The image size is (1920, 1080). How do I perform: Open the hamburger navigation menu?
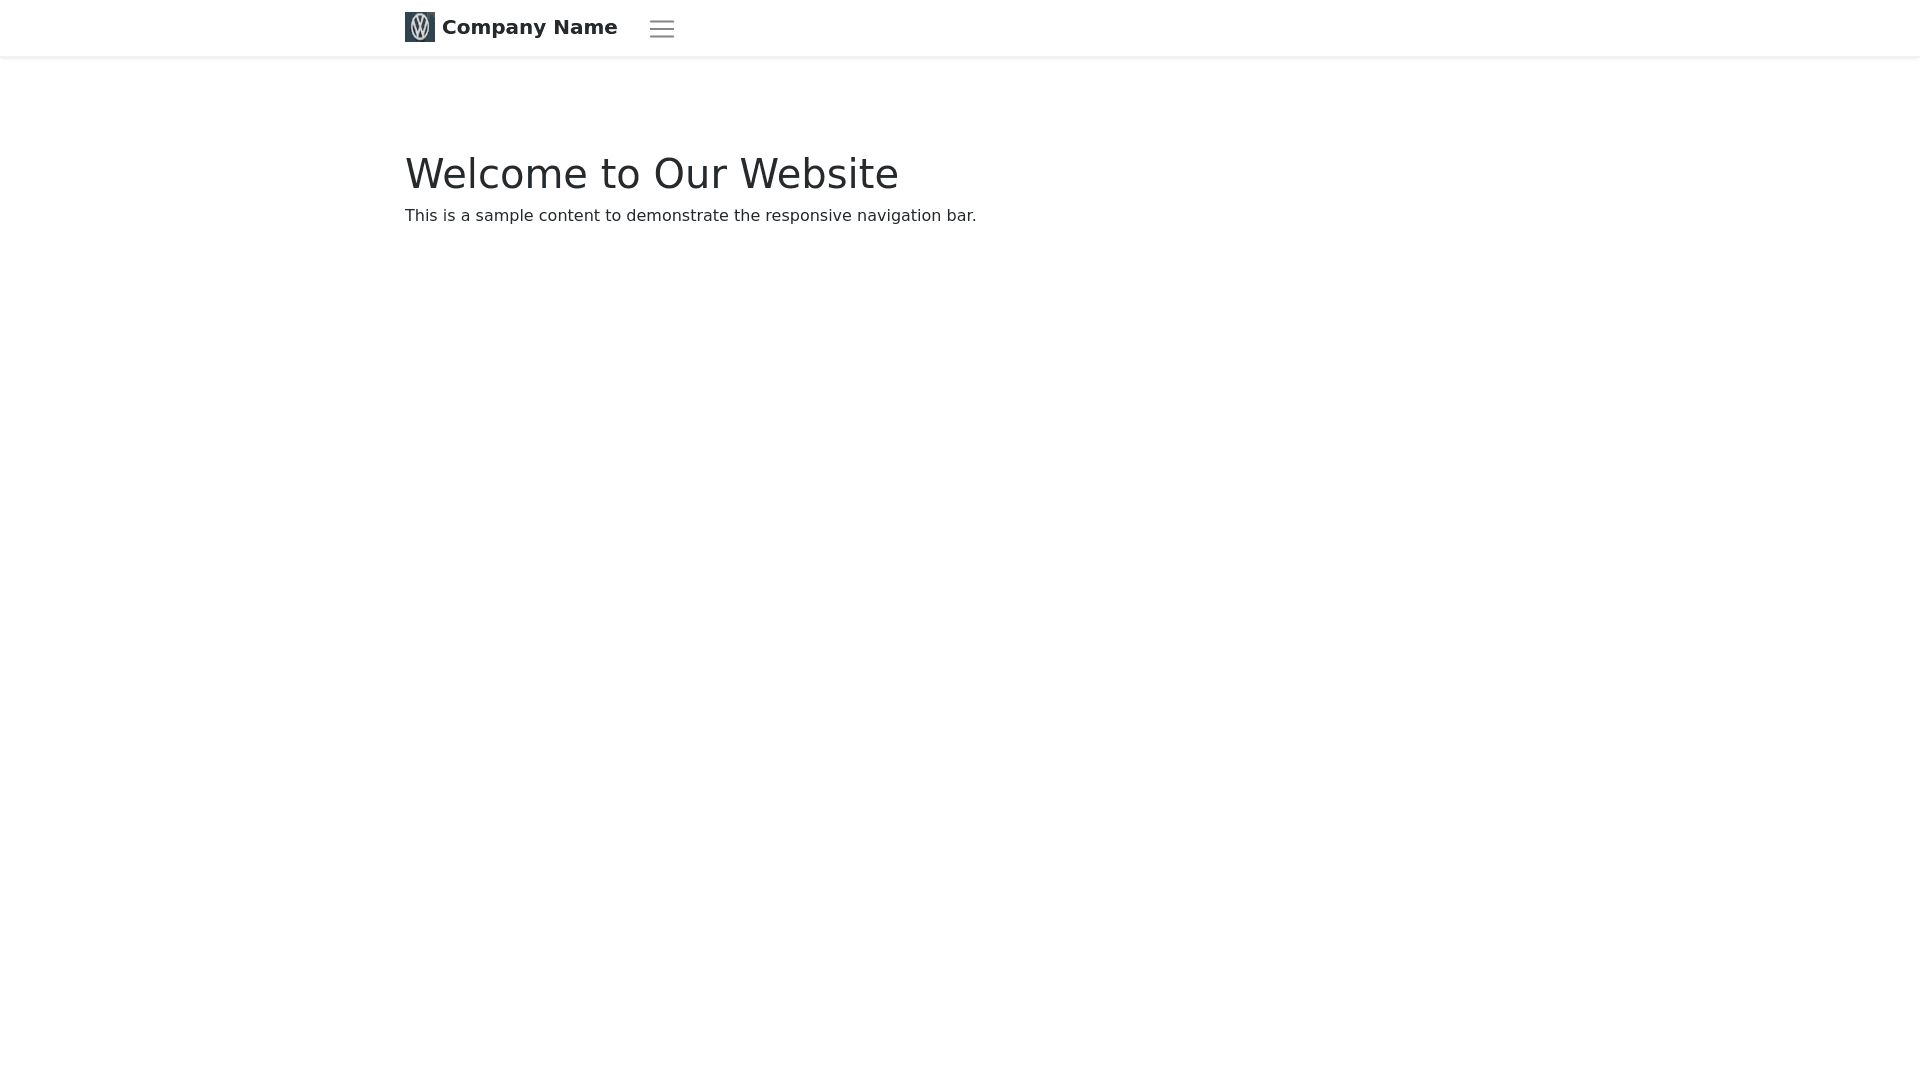coord(662,29)
